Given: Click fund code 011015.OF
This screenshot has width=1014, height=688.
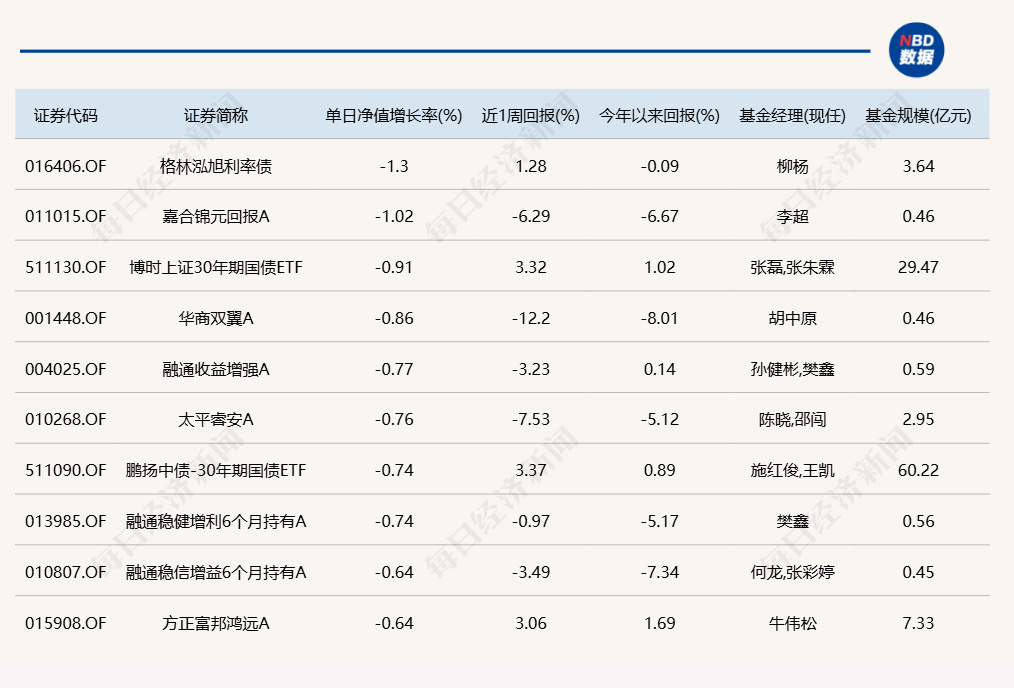Looking at the screenshot, I should click(65, 217).
